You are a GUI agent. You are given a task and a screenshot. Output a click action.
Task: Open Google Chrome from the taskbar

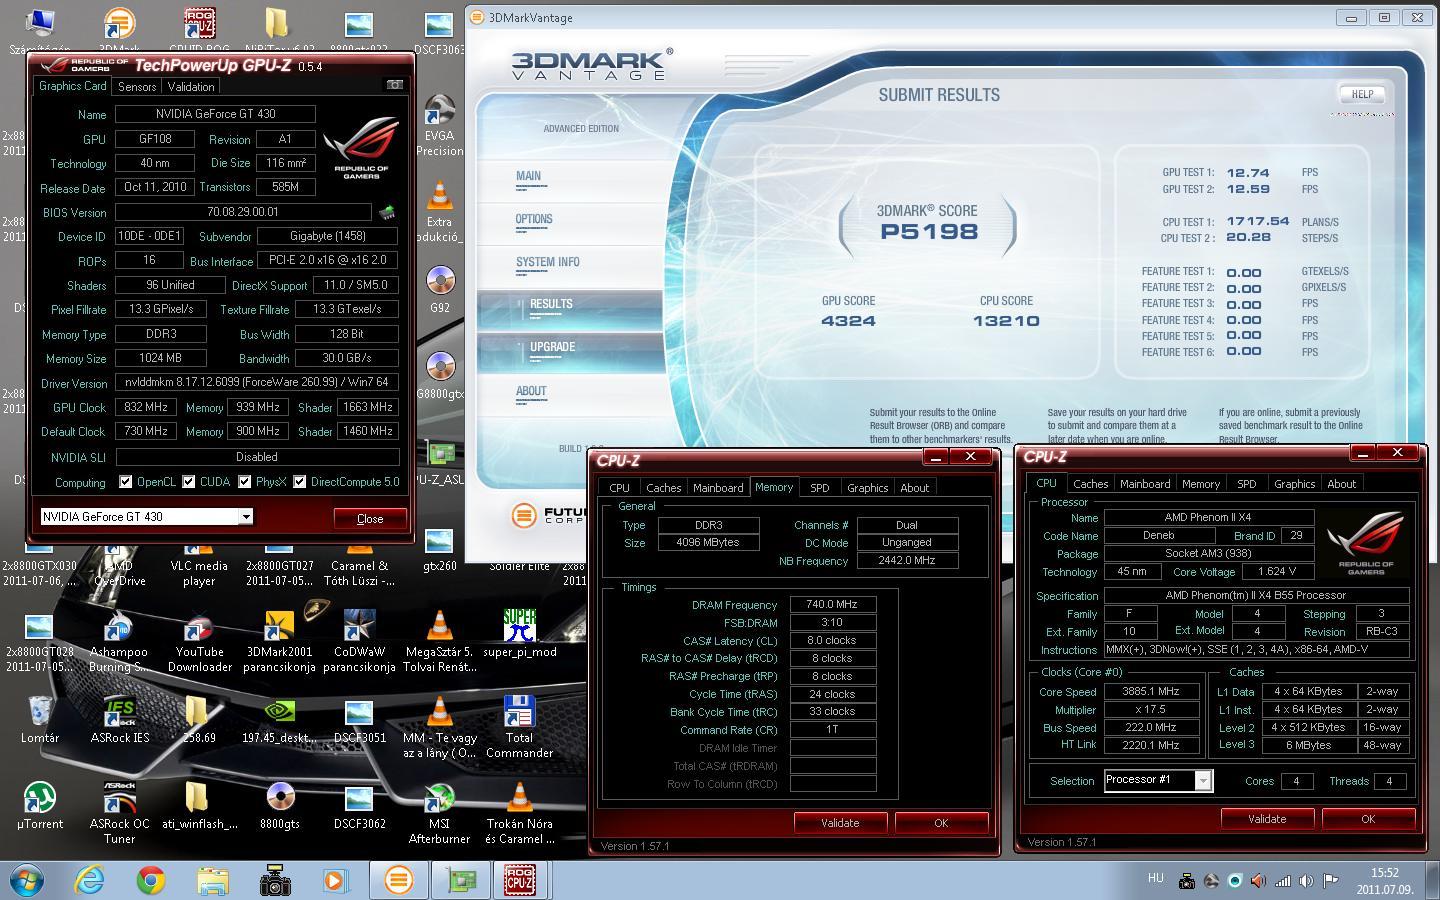pos(151,880)
